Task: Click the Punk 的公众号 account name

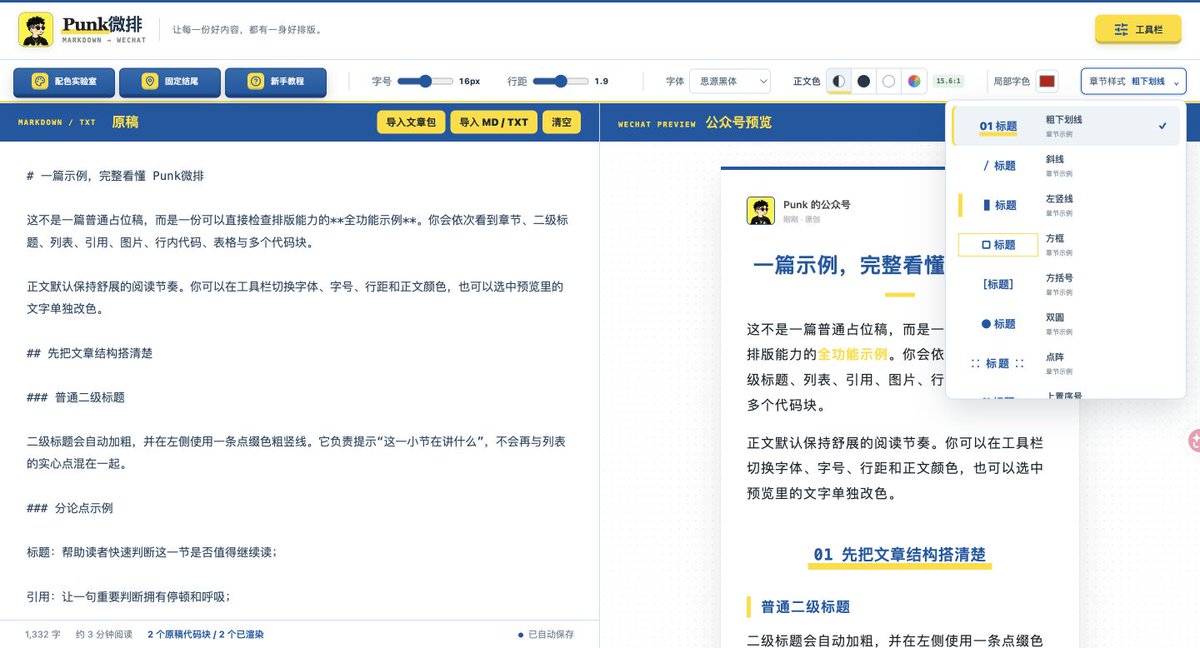Action: 817,204
